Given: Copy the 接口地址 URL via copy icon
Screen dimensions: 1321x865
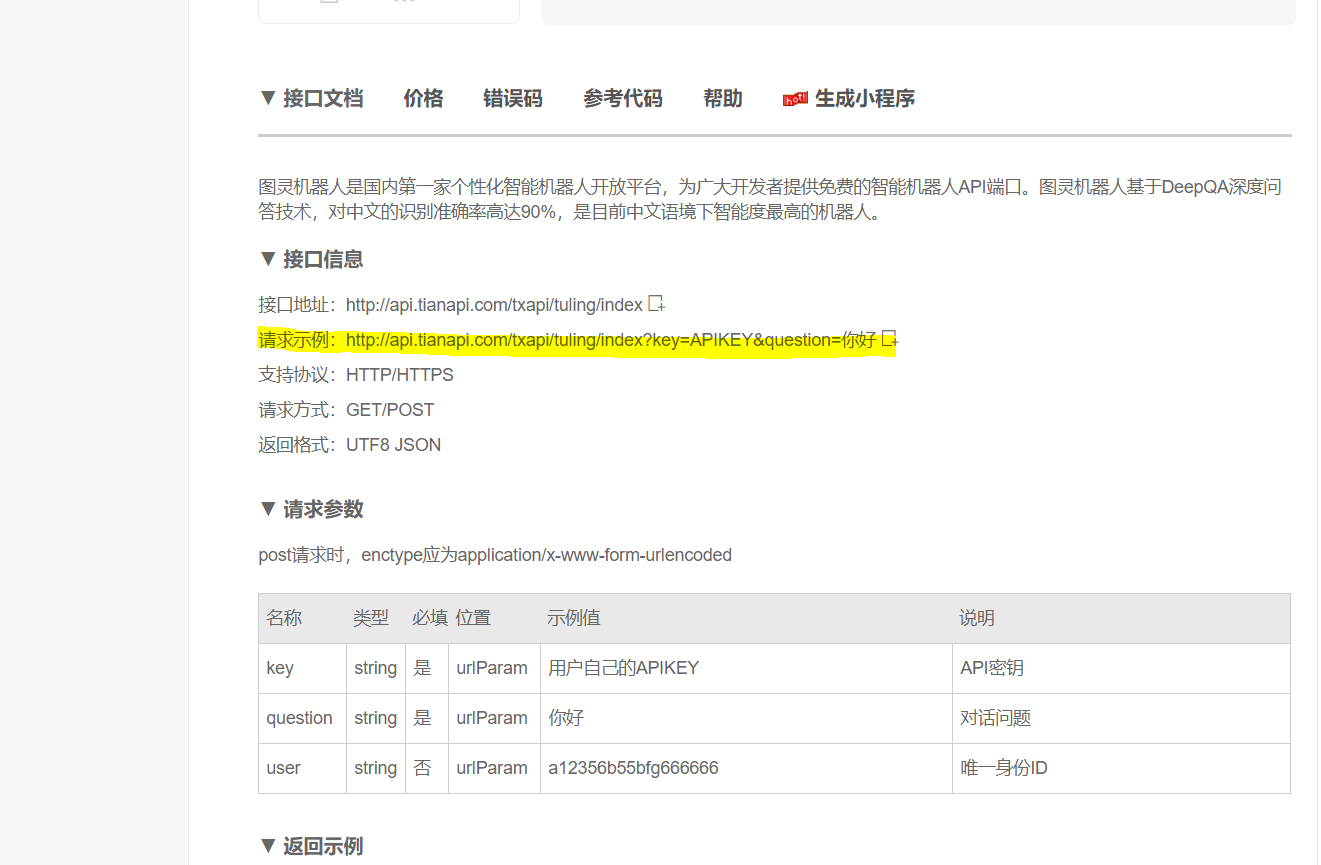Looking at the screenshot, I should (657, 304).
